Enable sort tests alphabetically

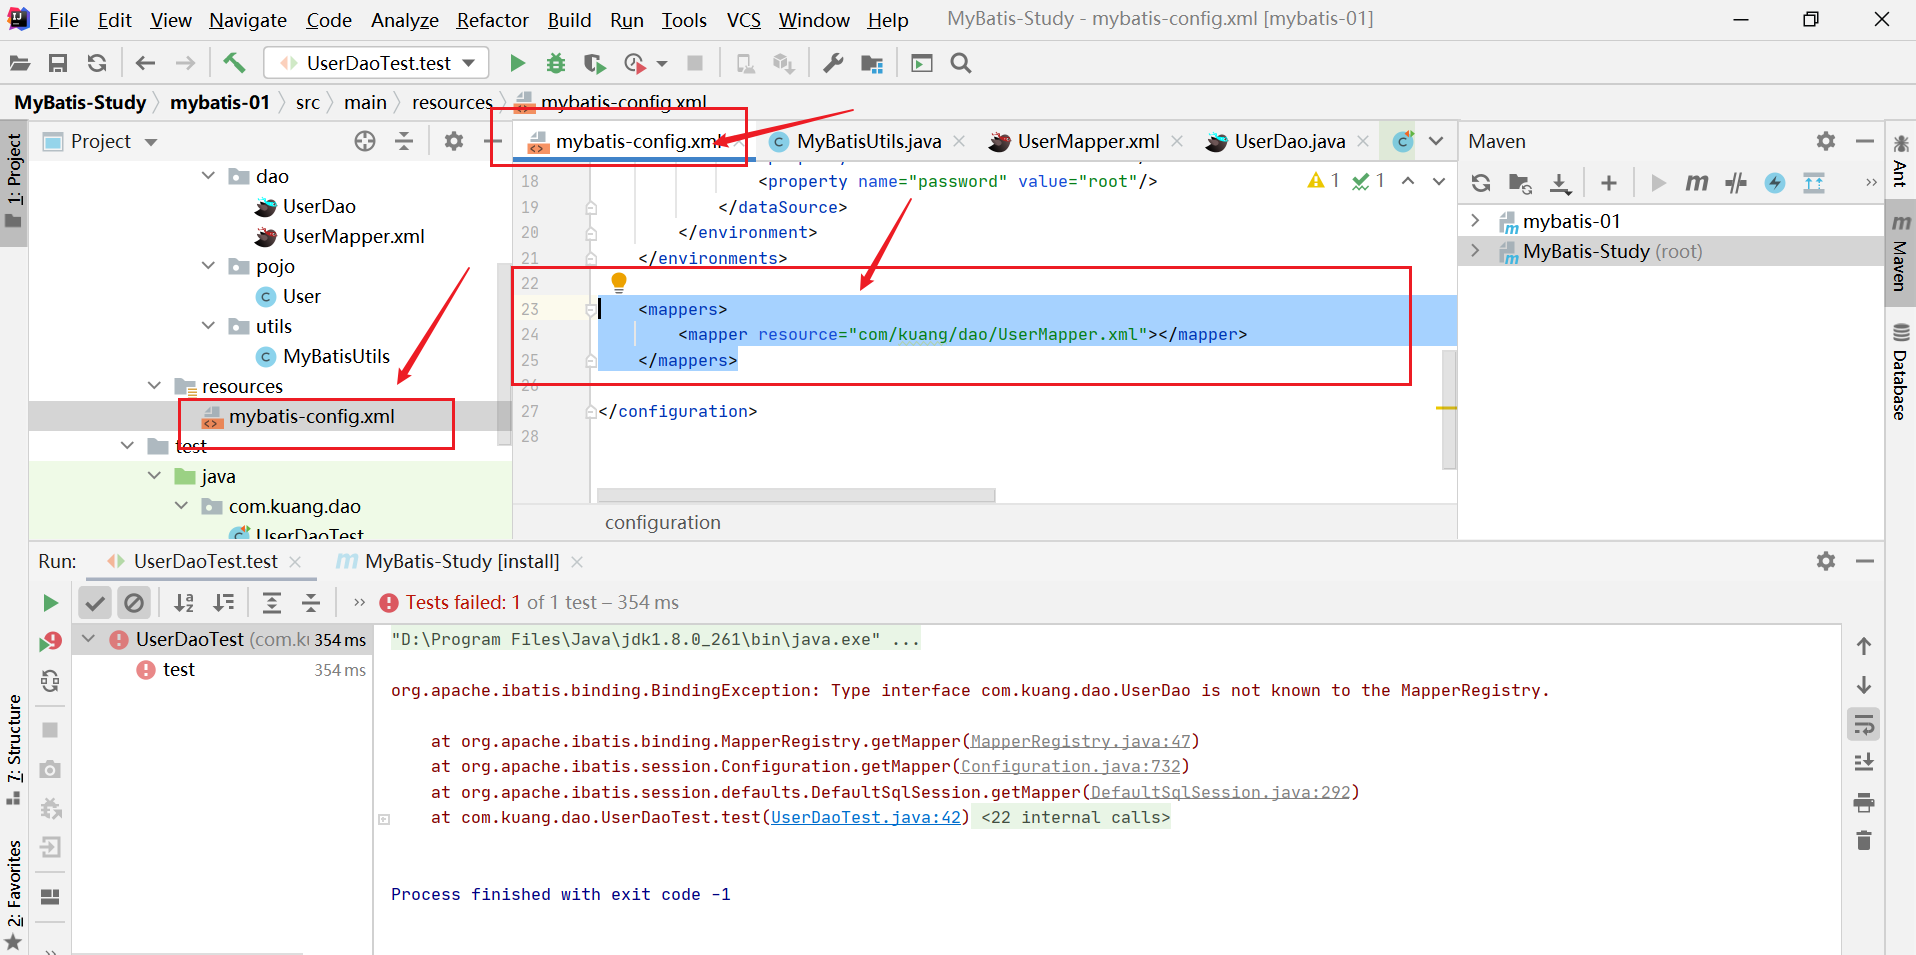pos(184,602)
